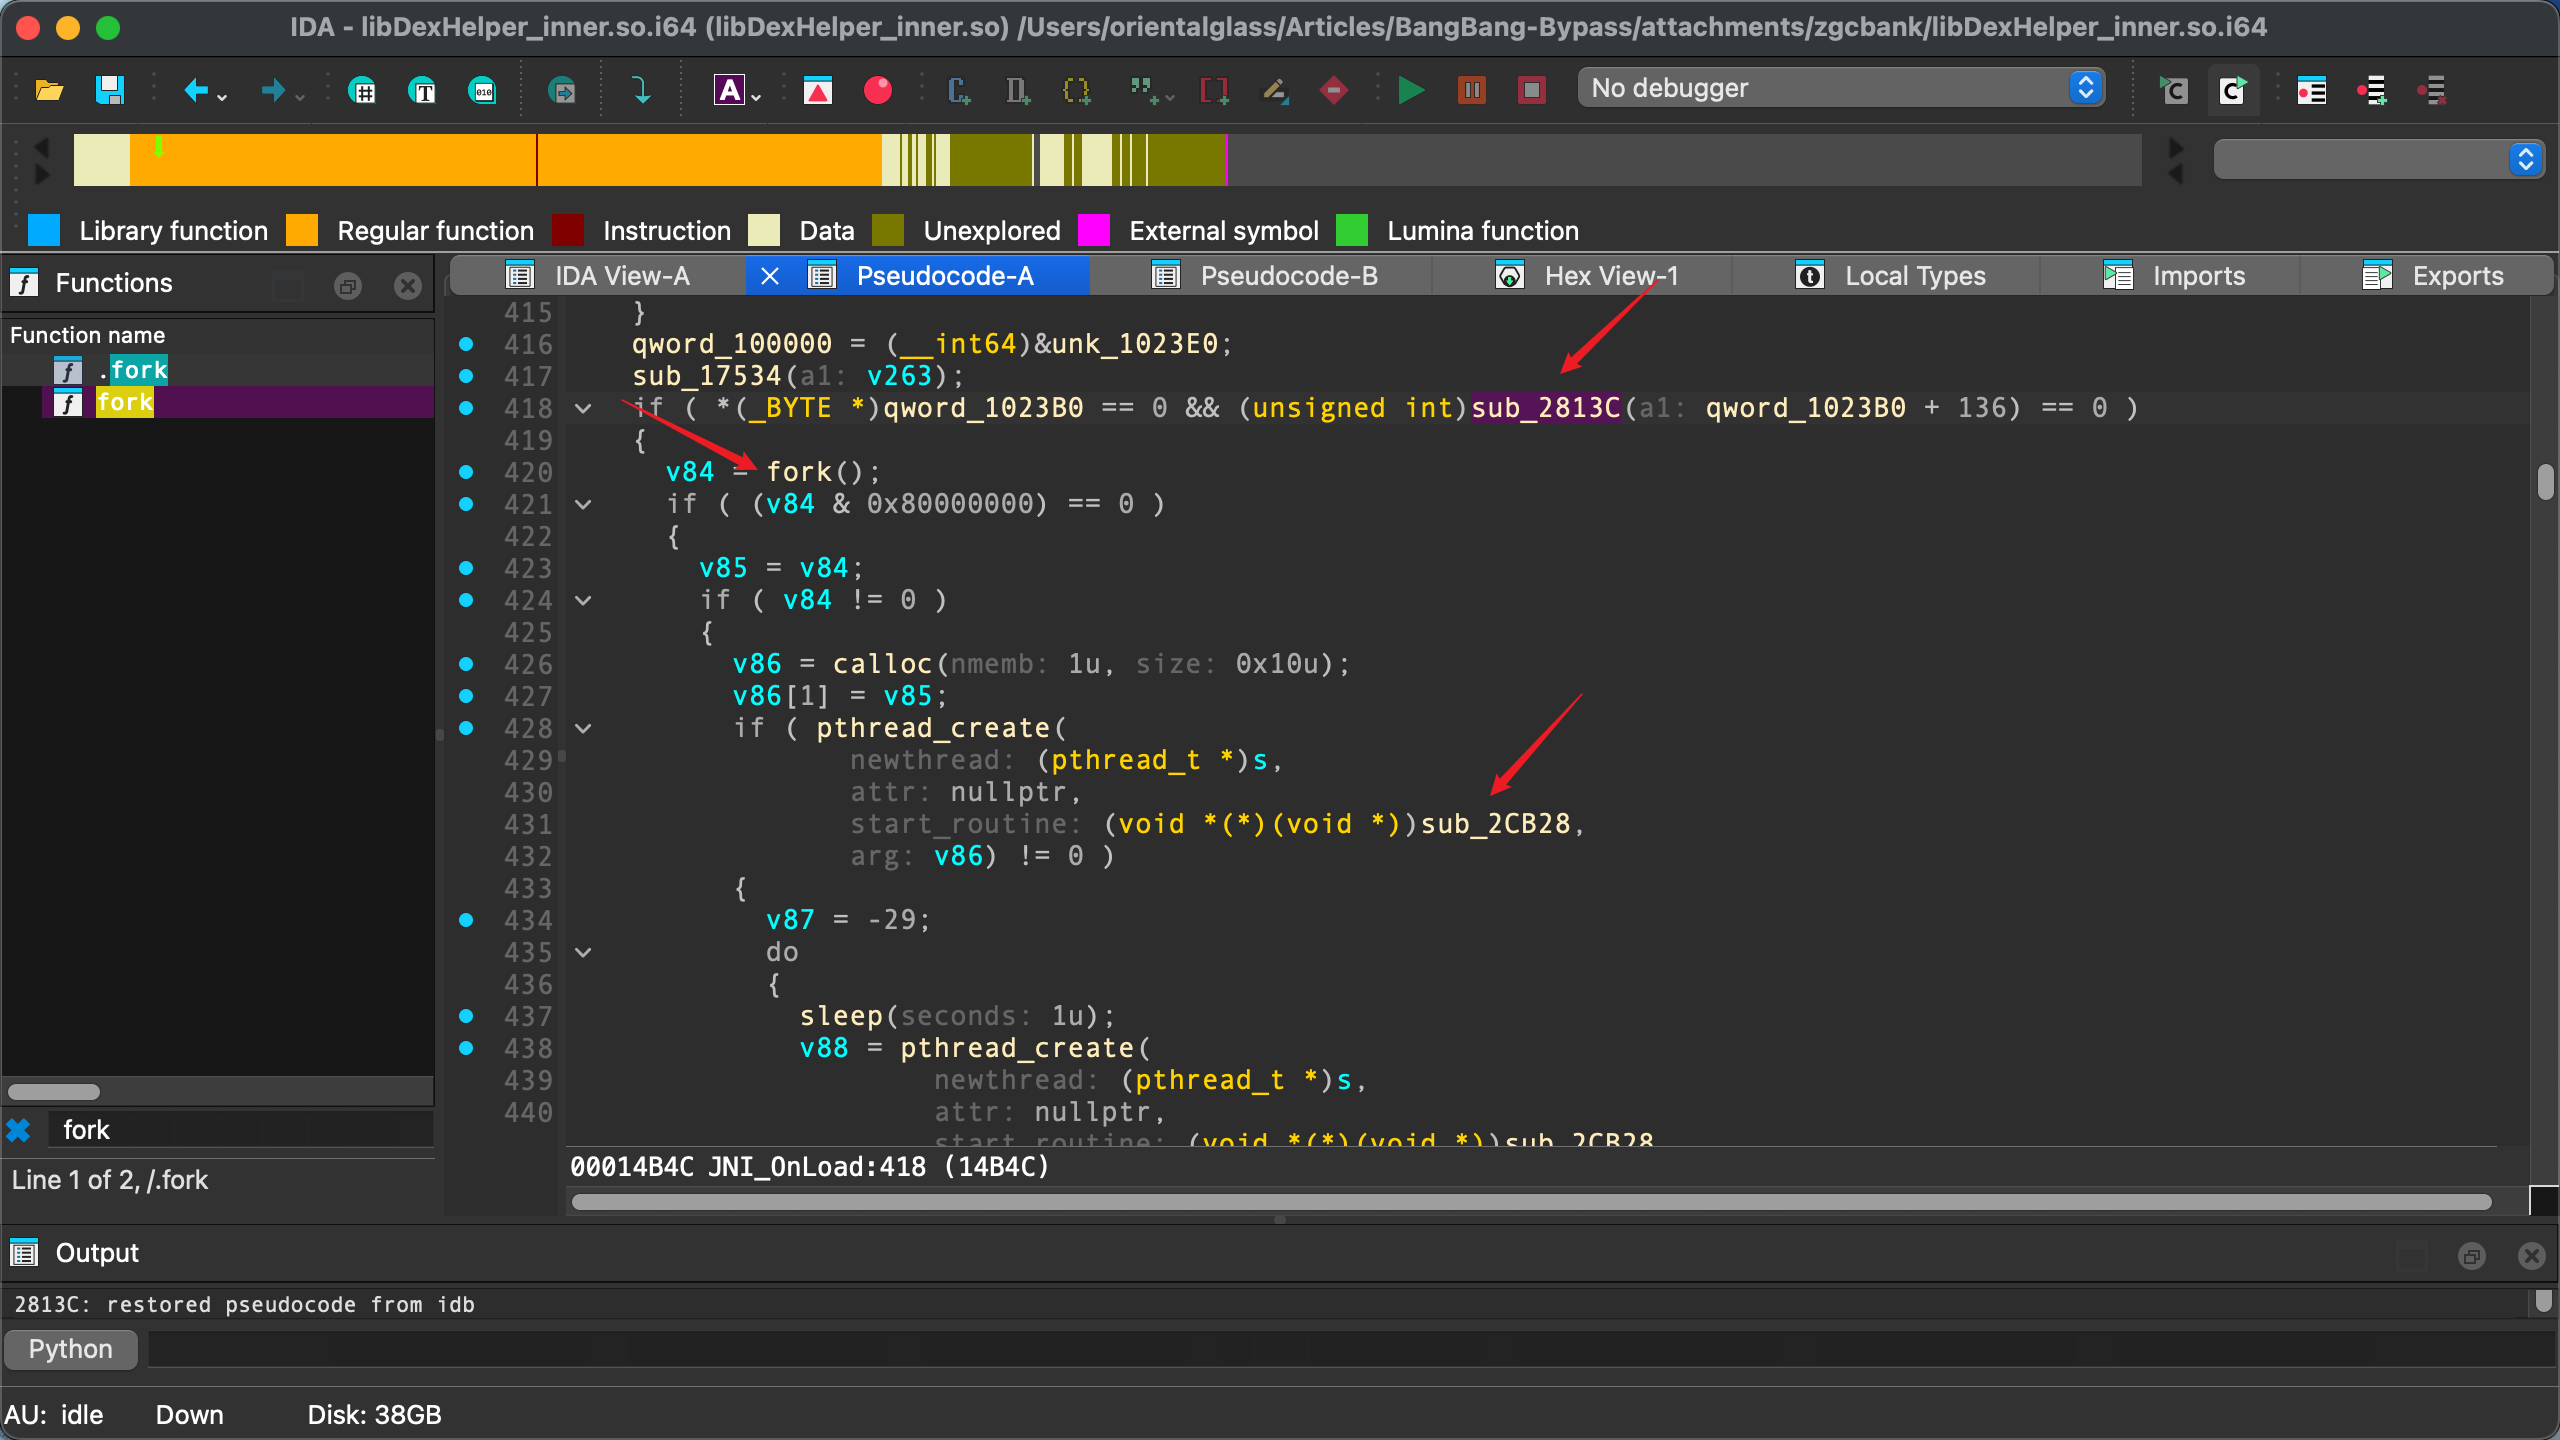Close the Functions panel
Screen dimensions: 2560x1440
[x=407, y=286]
